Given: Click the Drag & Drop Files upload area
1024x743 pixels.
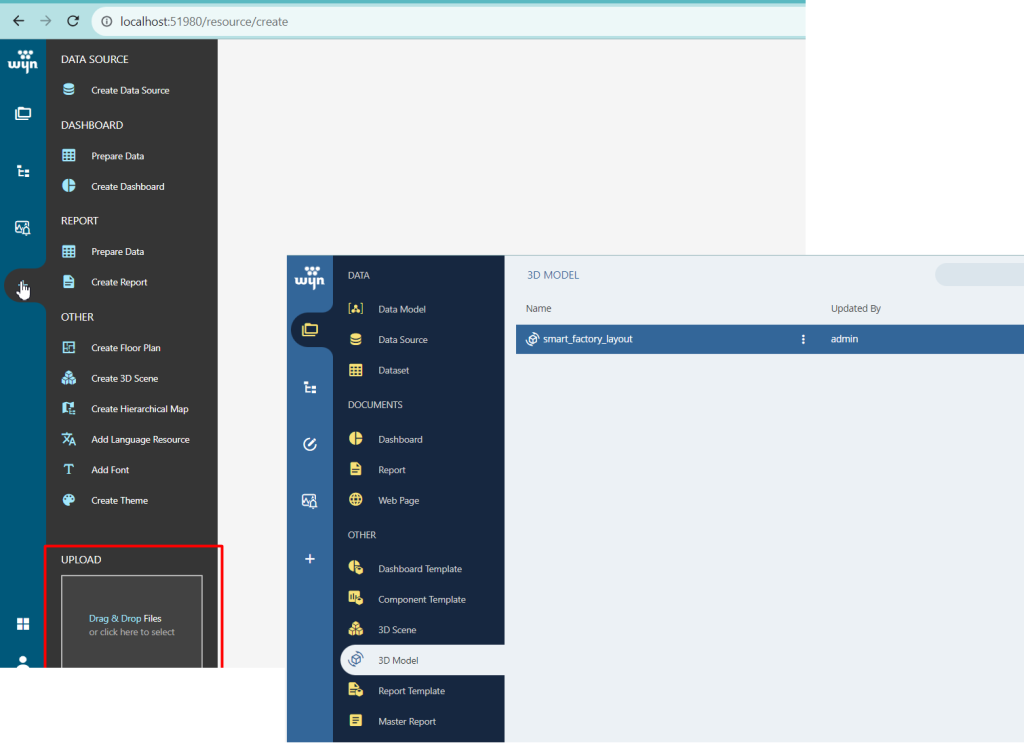Looking at the screenshot, I should pyautogui.click(x=132, y=624).
